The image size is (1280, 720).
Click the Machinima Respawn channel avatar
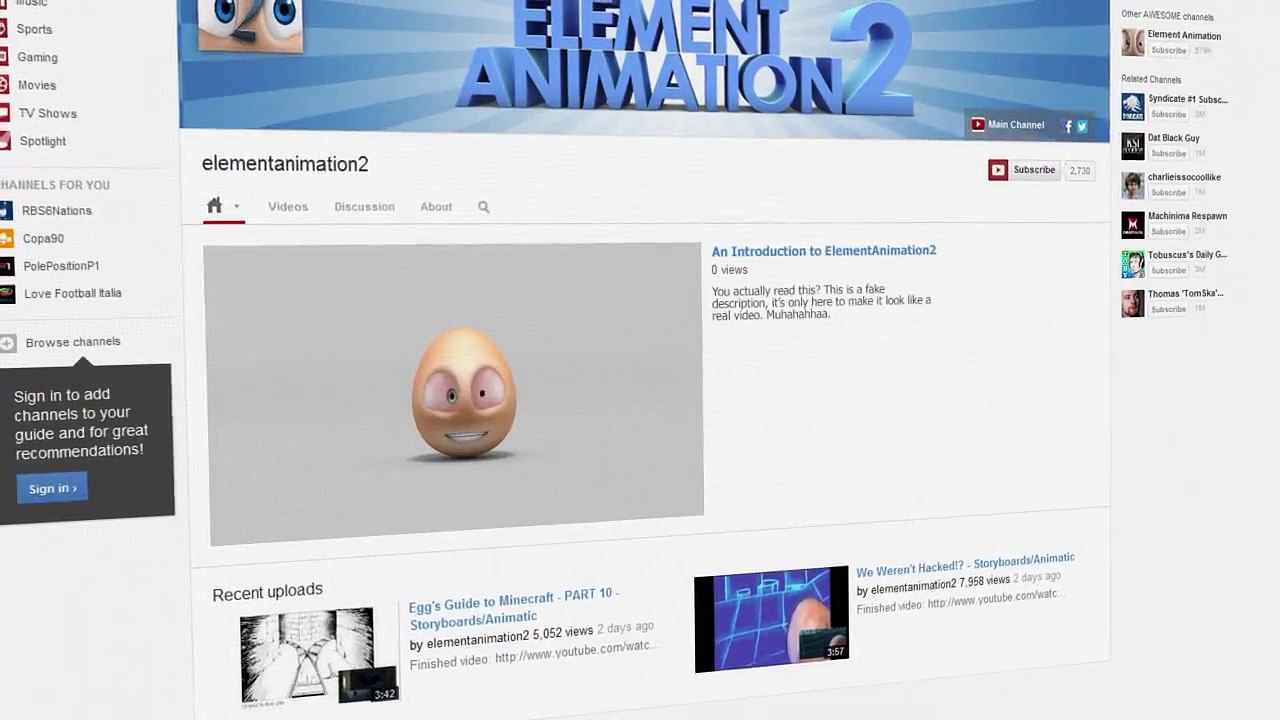point(1133,224)
